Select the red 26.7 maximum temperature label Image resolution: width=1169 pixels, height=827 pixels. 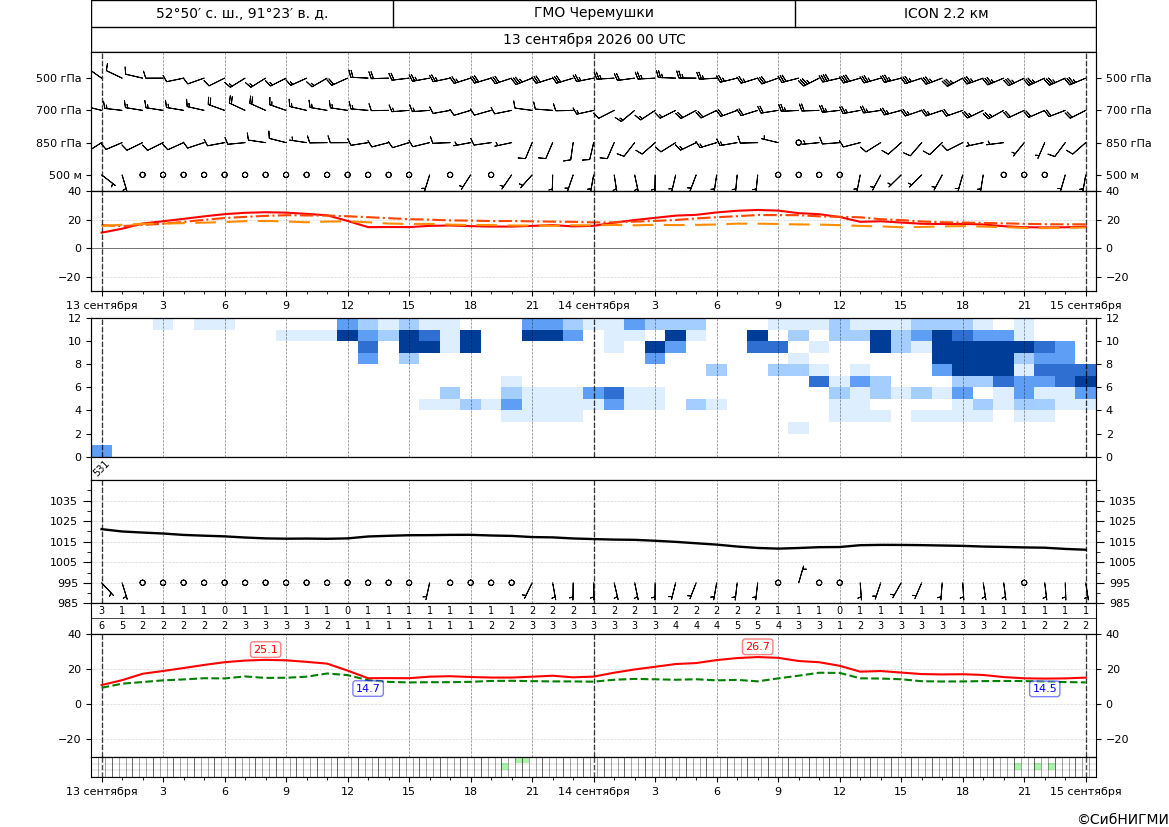tap(757, 647)
